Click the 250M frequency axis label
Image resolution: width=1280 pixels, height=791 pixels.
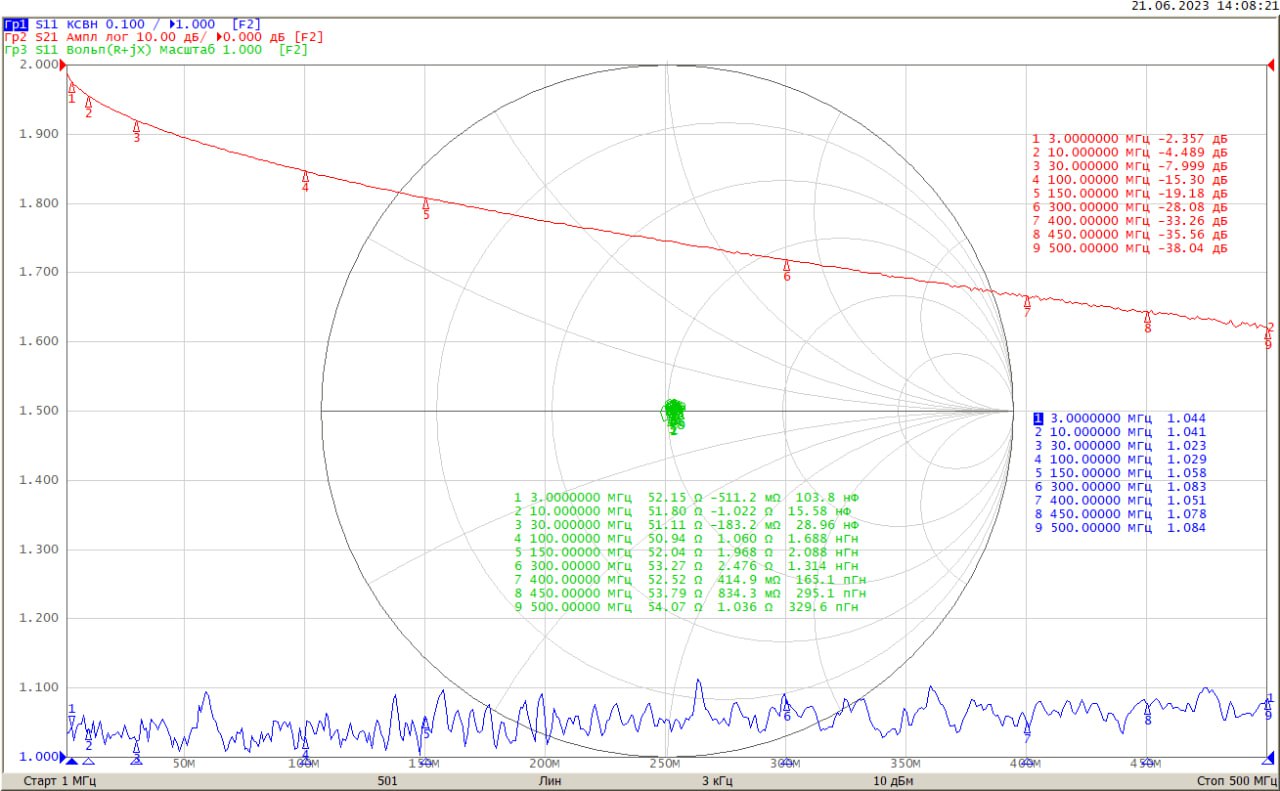[665, 764]
